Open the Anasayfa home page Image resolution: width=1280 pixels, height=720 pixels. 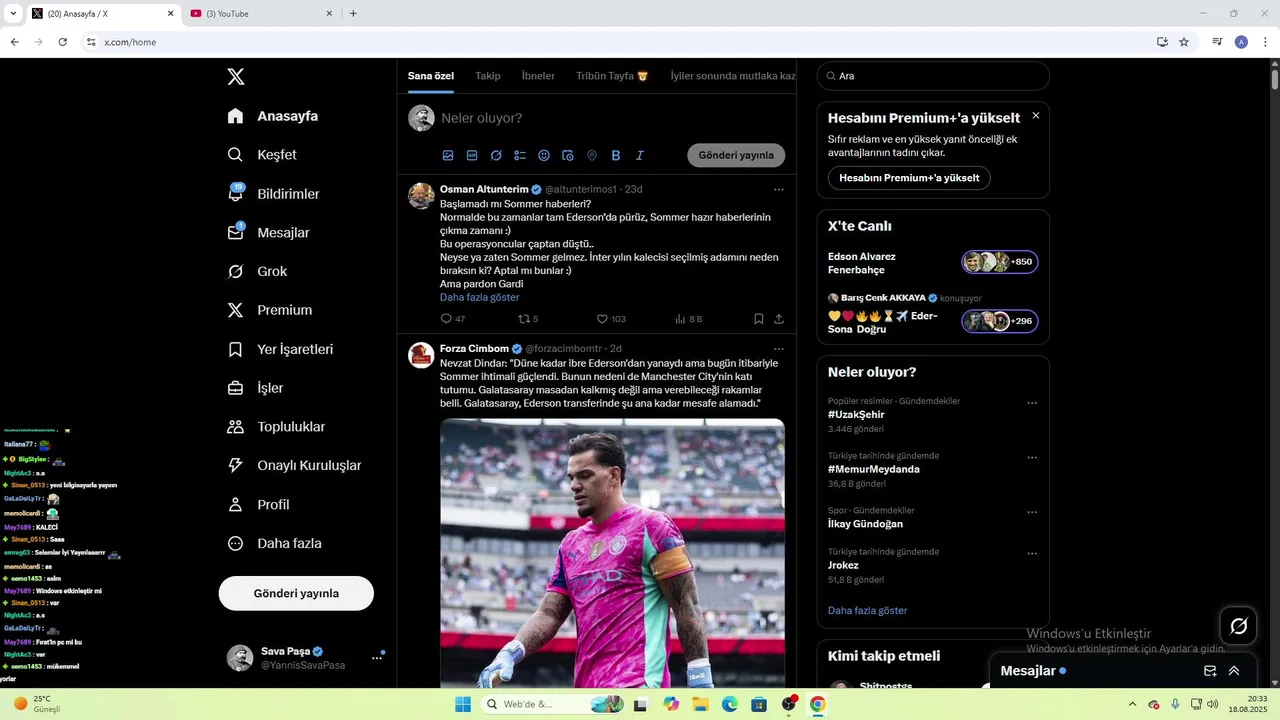pos(273,116)
